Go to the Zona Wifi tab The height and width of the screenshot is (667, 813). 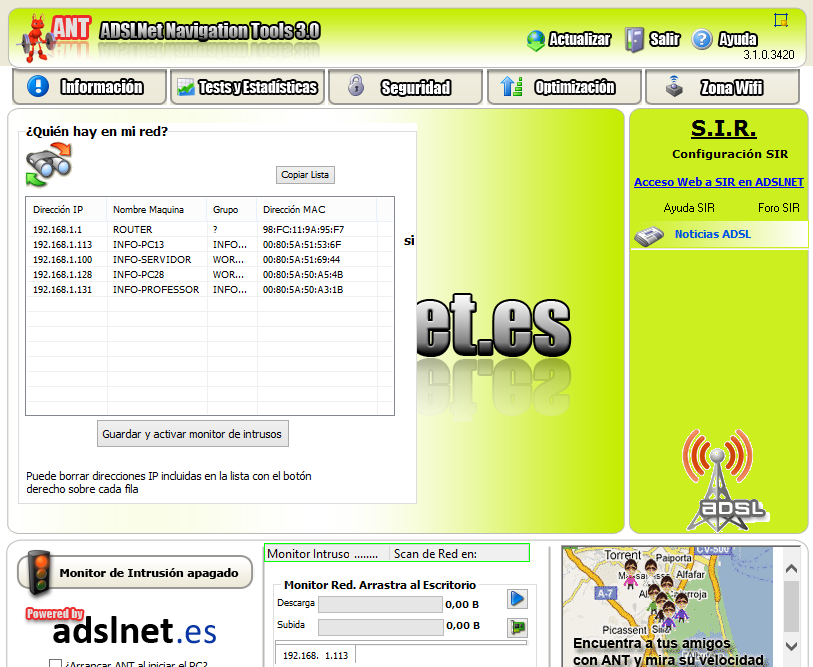pyautogui.click(x=722, y=87)
